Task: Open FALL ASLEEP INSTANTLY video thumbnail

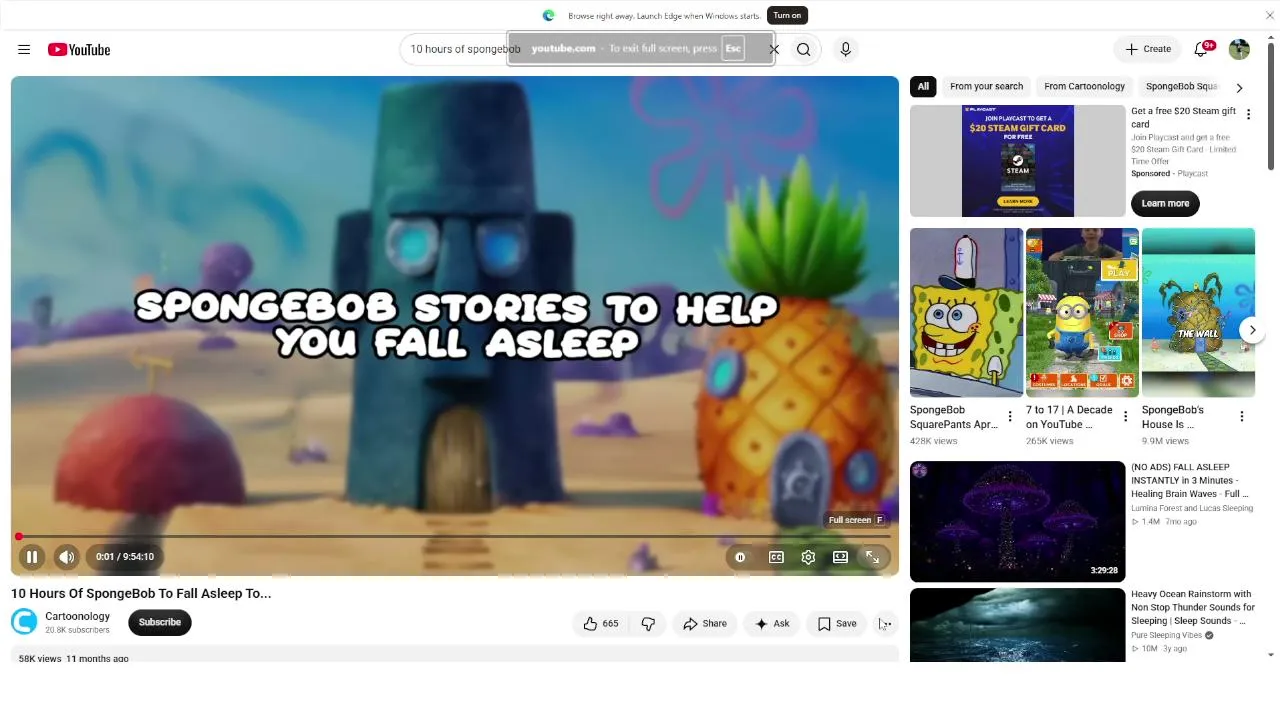Action: (1018, 521)
